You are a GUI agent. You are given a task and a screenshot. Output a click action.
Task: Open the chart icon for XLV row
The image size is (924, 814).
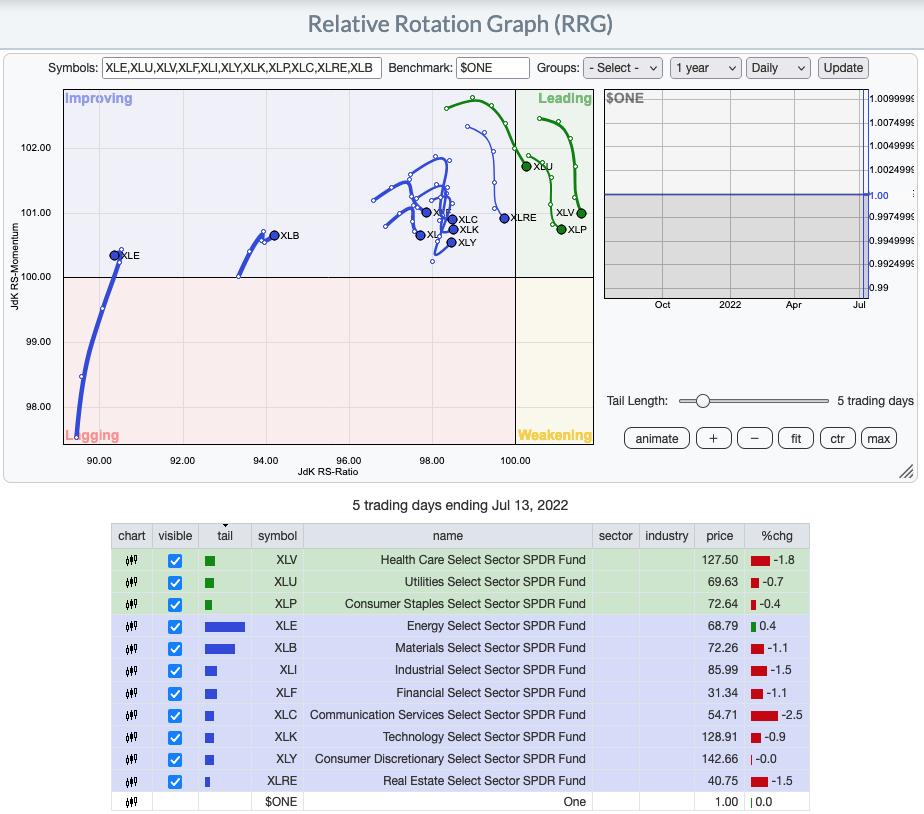(131, 561)
